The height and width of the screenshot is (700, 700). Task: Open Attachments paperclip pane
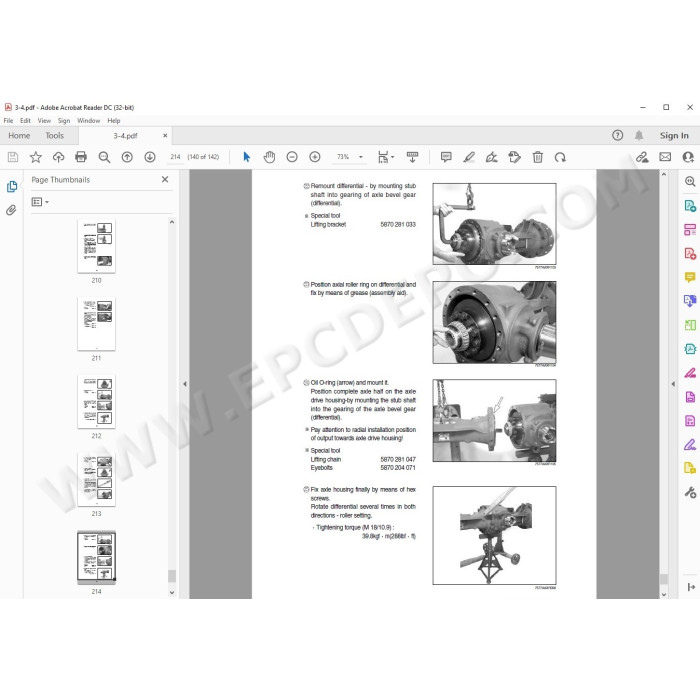[x=11, y=210]
